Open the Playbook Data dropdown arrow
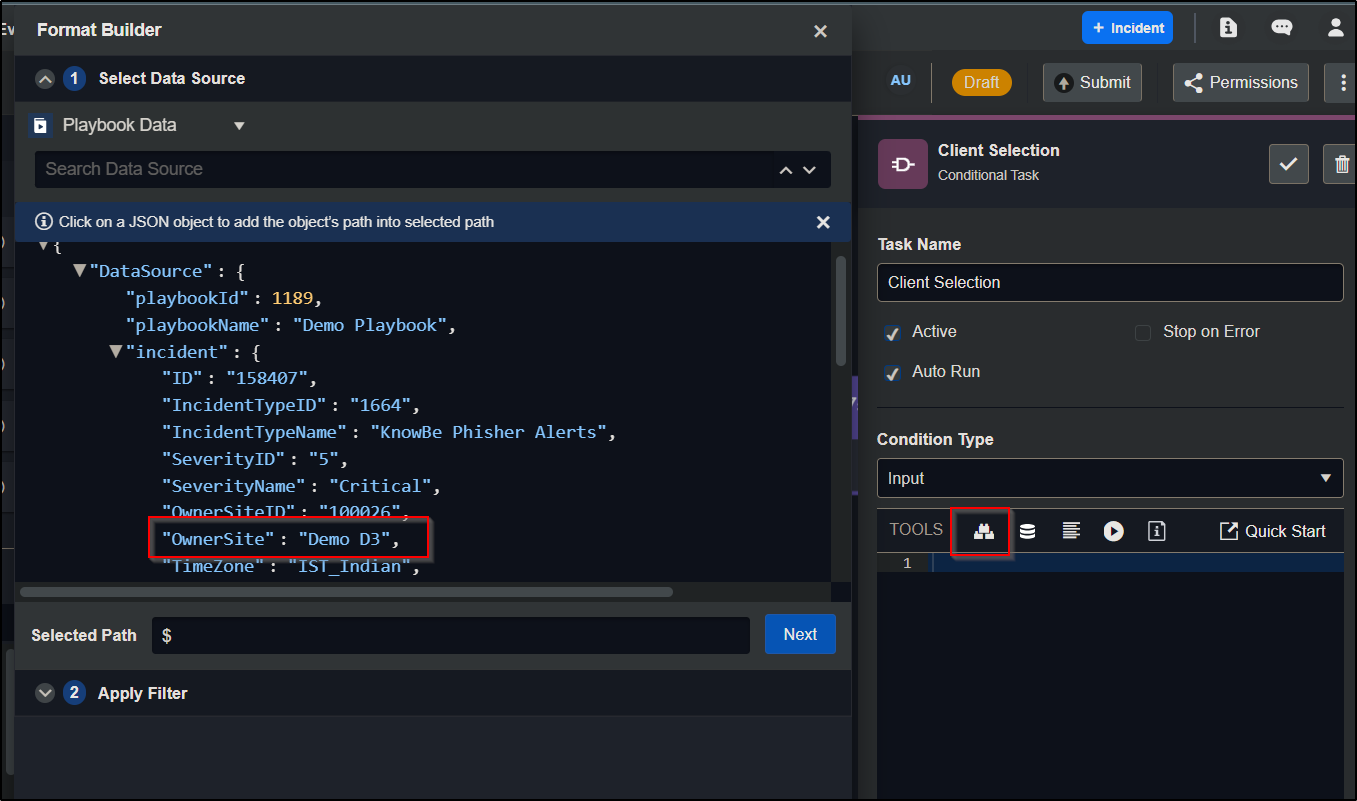1357x801 pixels. pyautogui.click(x=239, y=126)
